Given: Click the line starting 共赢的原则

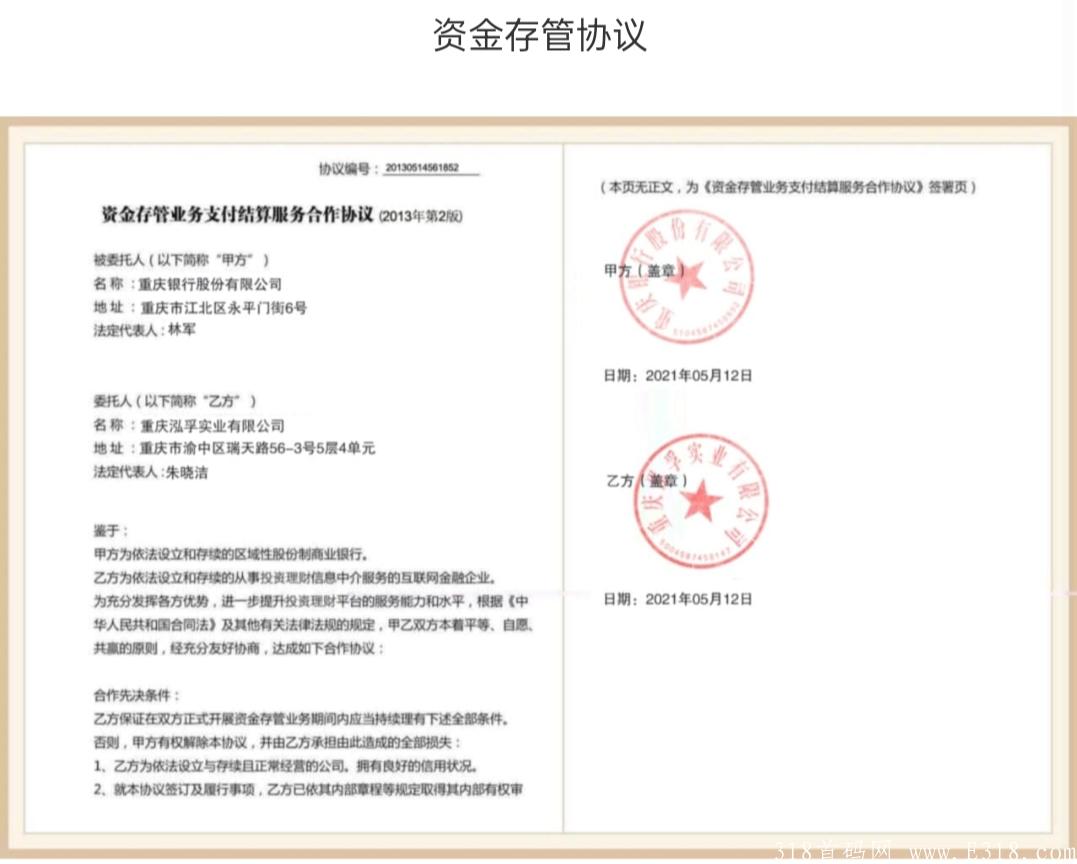Looking at the screenshot, I should pyautogui.click(x=238, y=648).
